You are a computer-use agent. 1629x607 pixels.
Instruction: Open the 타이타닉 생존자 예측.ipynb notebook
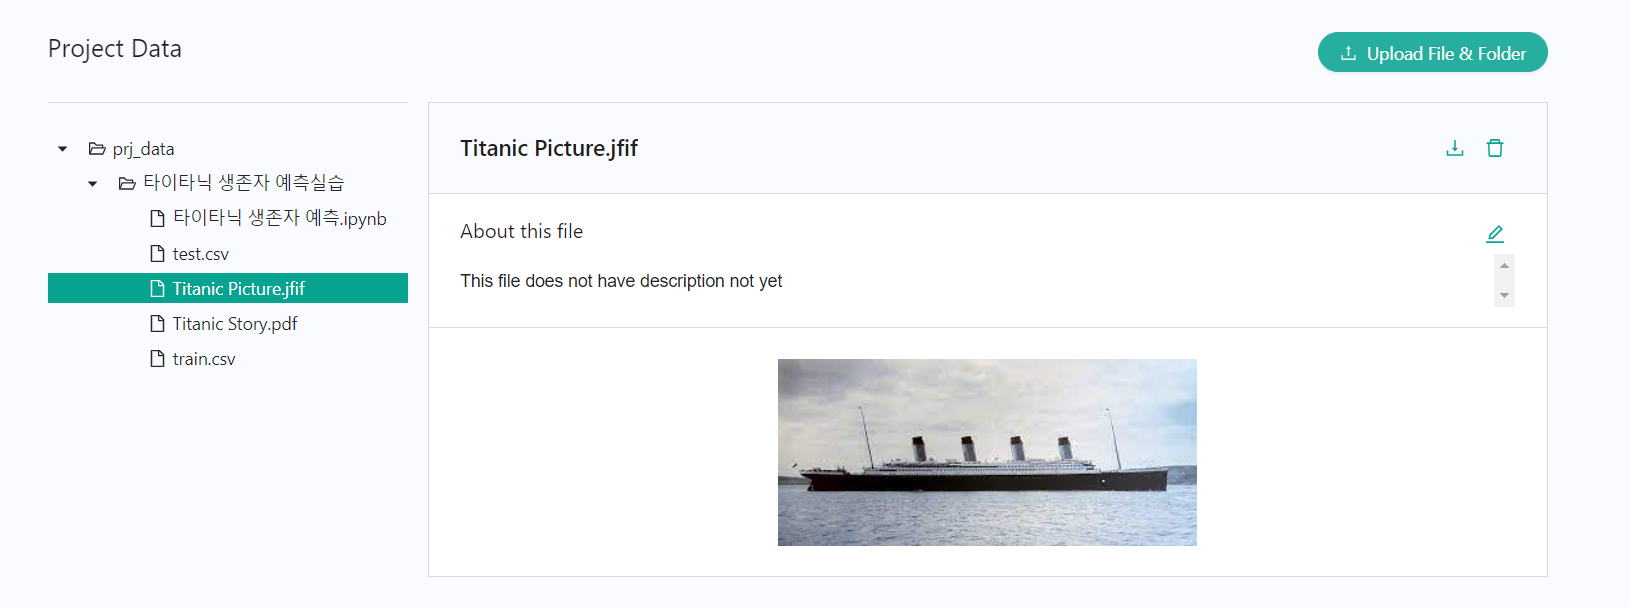[x=279, y=218]
